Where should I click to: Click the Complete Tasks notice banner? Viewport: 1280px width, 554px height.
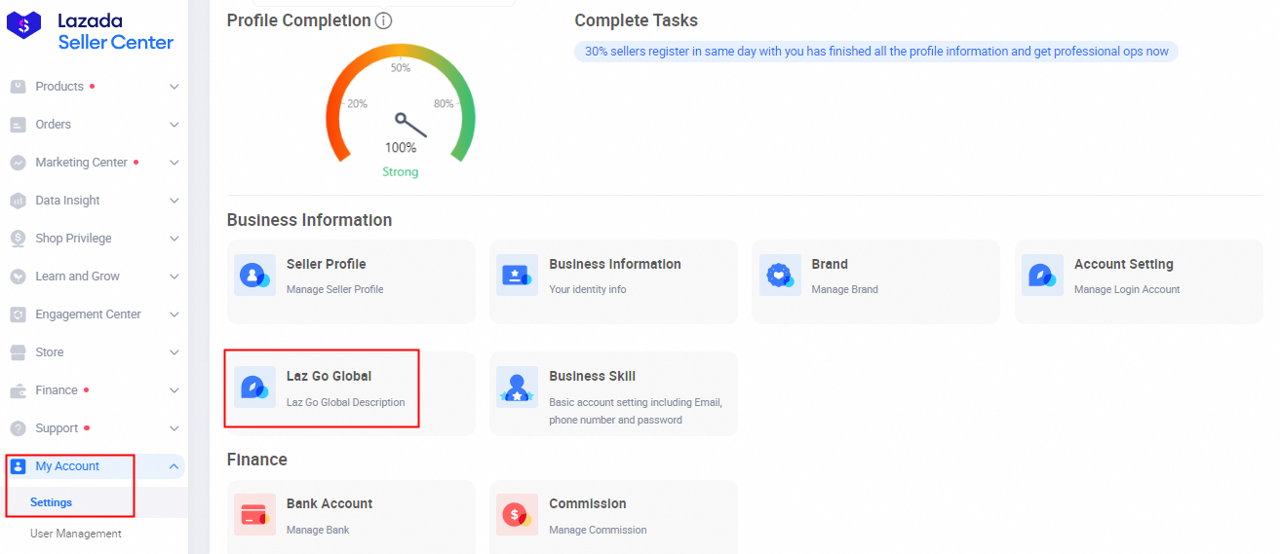coord(876,51)
